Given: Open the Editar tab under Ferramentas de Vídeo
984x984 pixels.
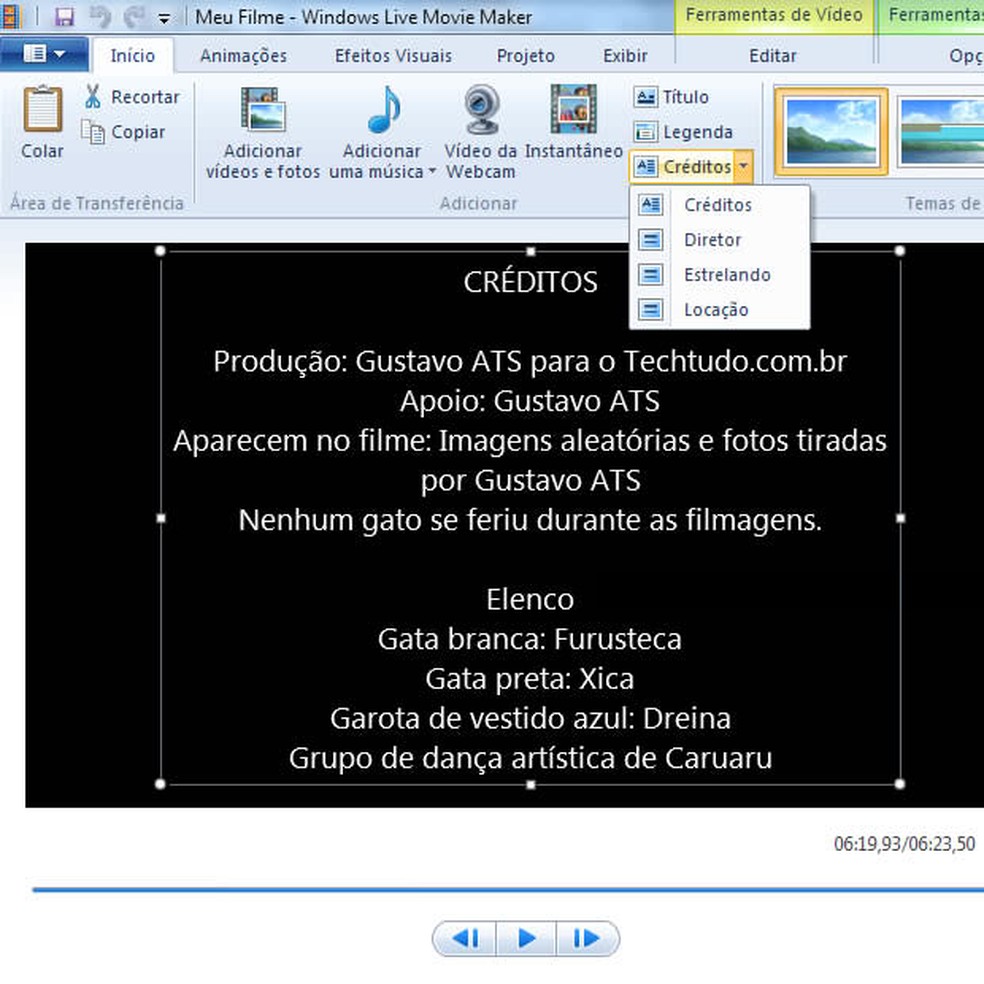Looking at the screenshot, I should [x=773, y=55].
